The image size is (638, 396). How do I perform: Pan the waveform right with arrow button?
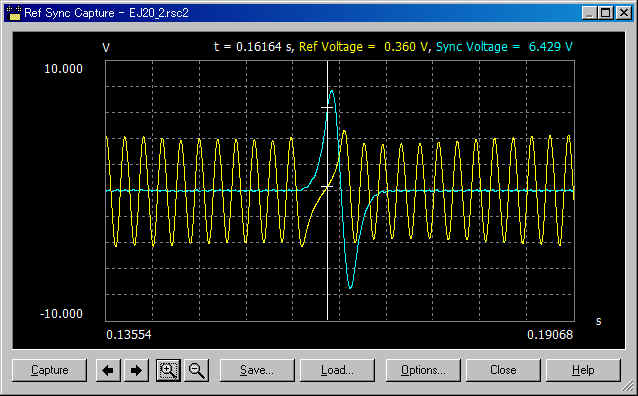click(x=136, y=370)
